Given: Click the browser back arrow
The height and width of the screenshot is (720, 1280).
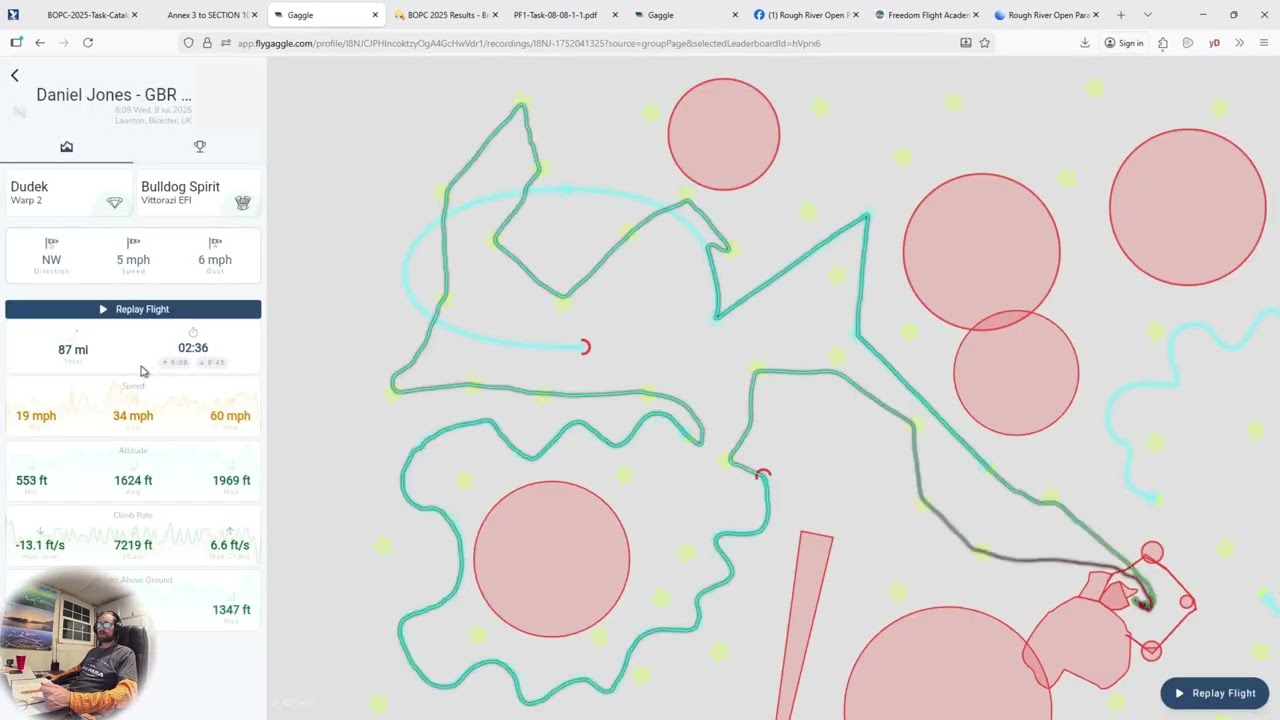Looking at the screenshot, I should click(x=39, y=43).
